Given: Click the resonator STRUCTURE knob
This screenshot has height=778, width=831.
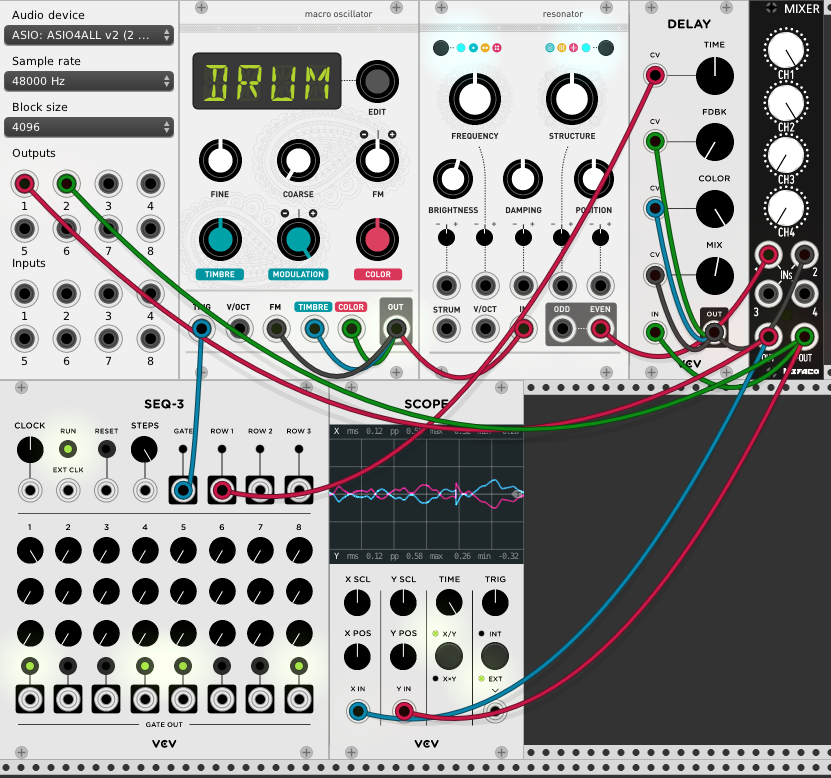Looking at the screenshot, I should pyautogui.click(x=572, y=99).
